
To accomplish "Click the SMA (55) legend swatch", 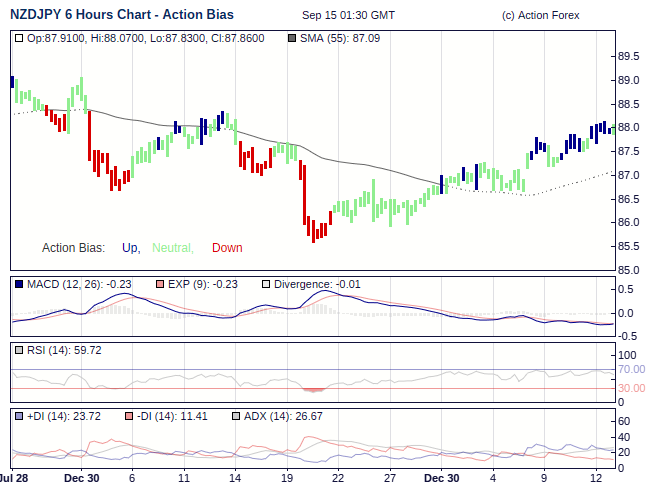I will (x=292, y=38).
